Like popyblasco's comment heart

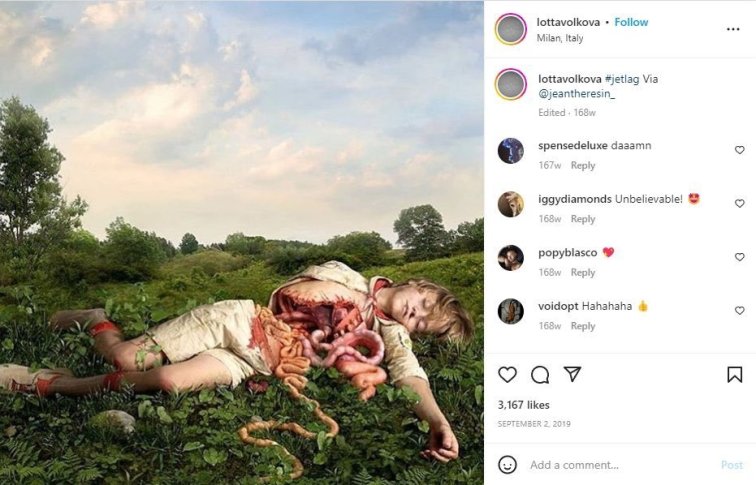740,258
